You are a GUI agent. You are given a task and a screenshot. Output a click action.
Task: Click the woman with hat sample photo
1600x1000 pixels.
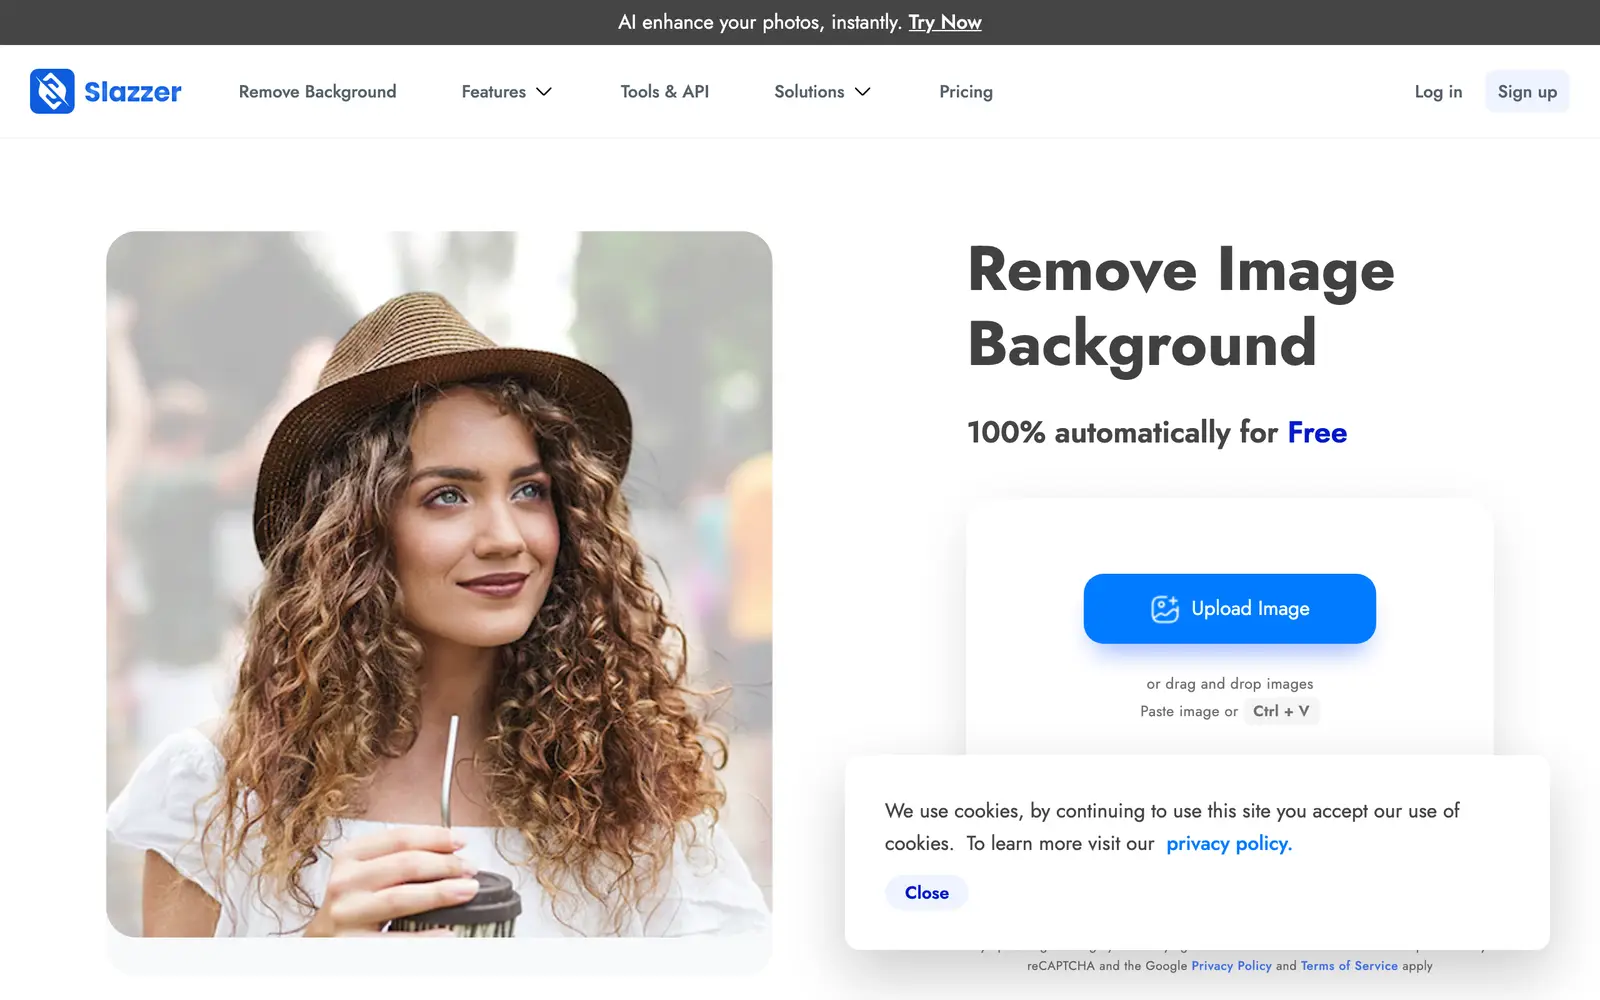point(439,584)
